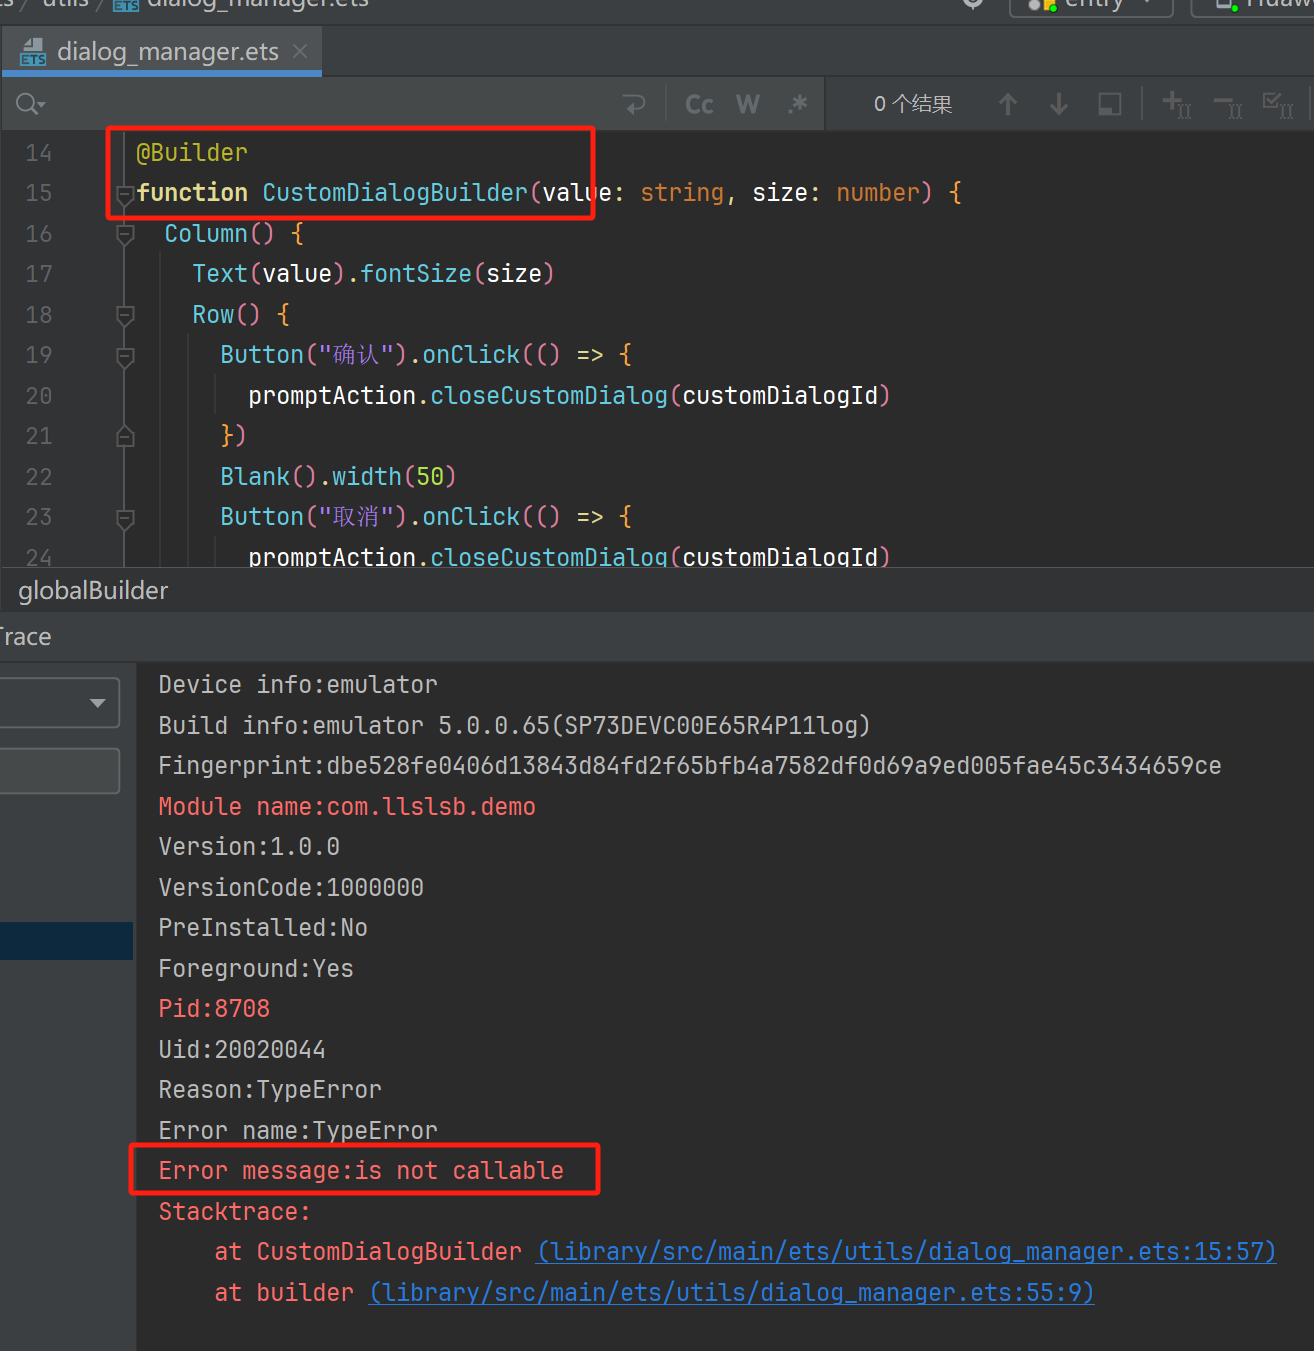1314x1351 pixels.
Task: Click 'closeCustomDialog' call on line 20
Action: pos(549,396)
